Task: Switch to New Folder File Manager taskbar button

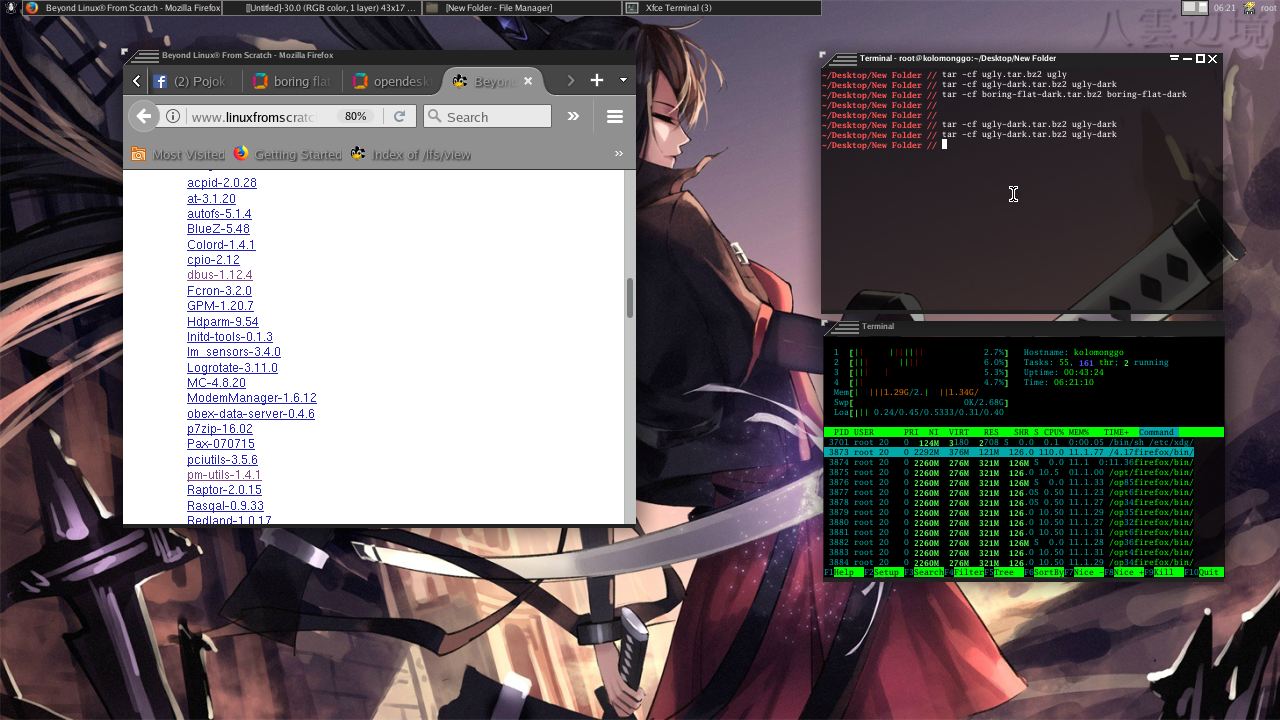Action: coord(522,8)
